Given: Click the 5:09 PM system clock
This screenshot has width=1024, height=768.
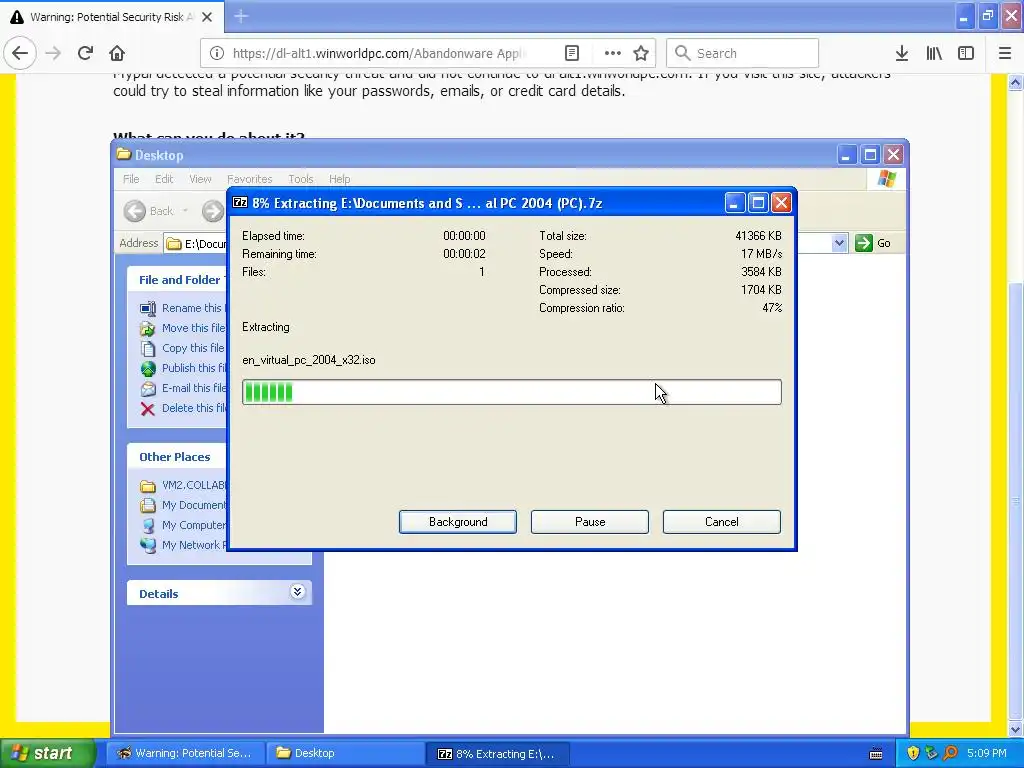Looking at the screenshot, I should pyautogui.click(x=986, y=753).
